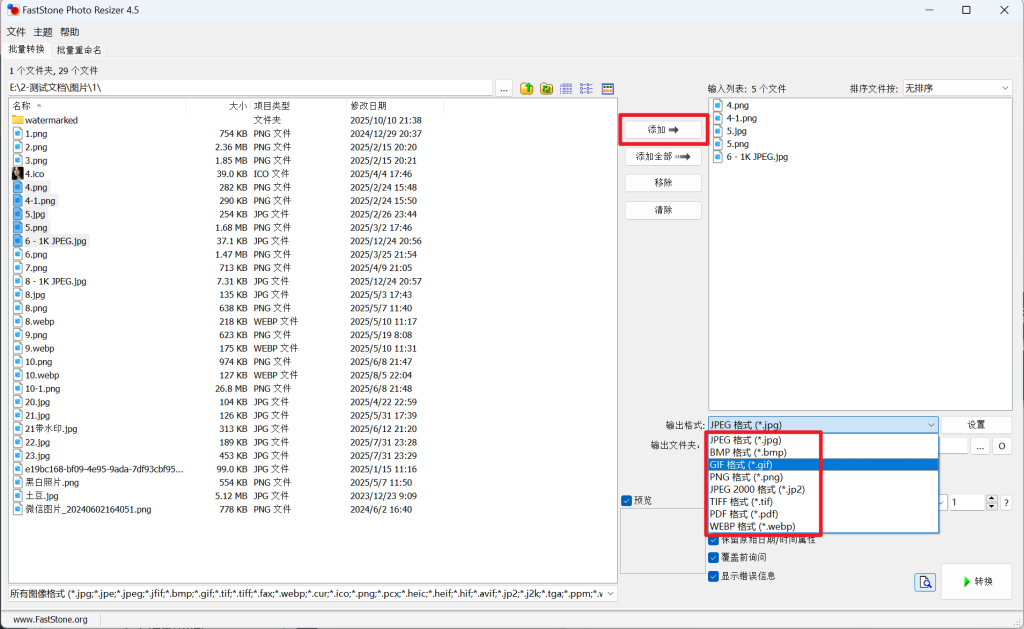
Task: Click the file icon of 10-1.png
Action: (18, 389)
